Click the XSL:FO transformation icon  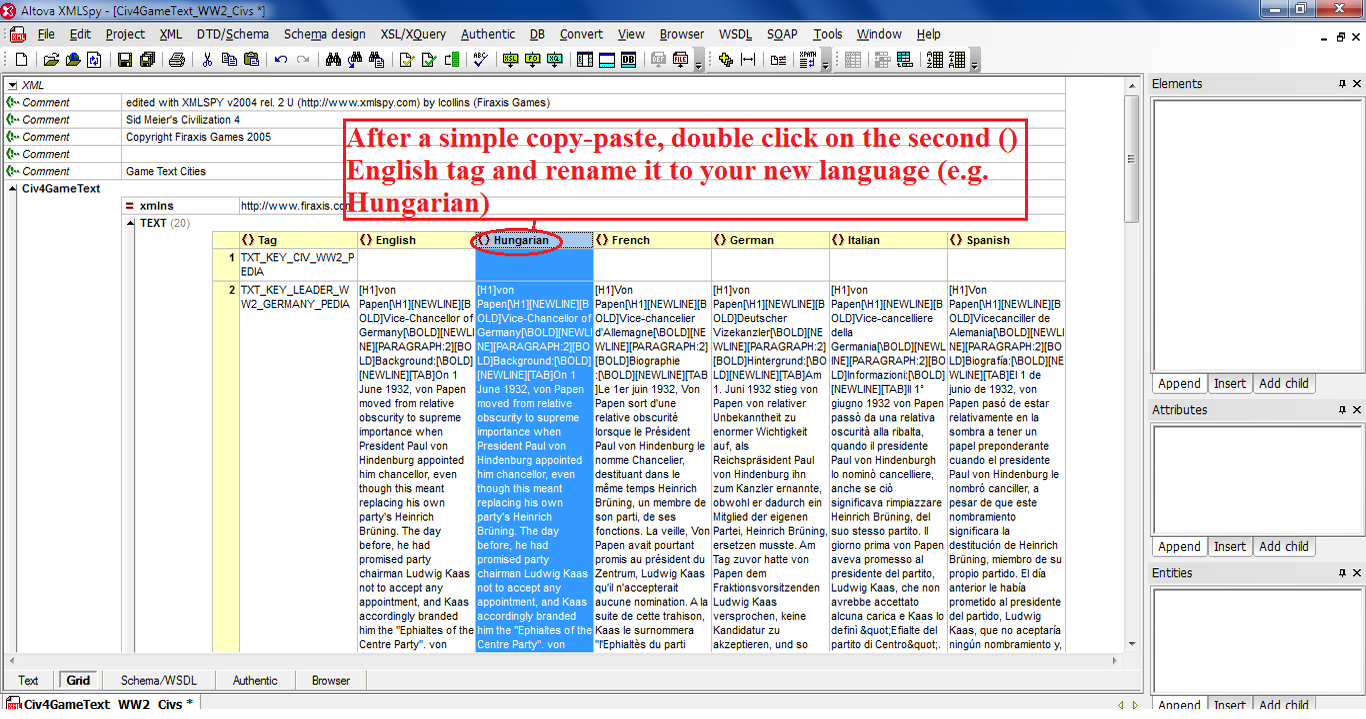[x=533, y=60]
